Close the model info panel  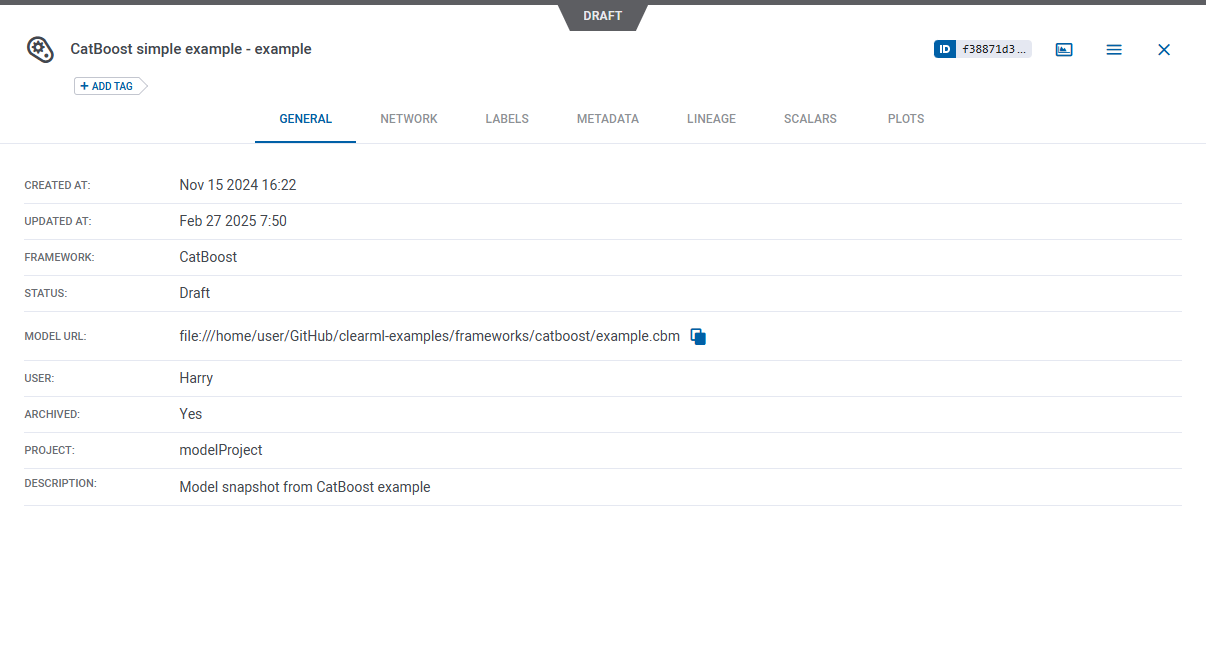pos(1164,49)
